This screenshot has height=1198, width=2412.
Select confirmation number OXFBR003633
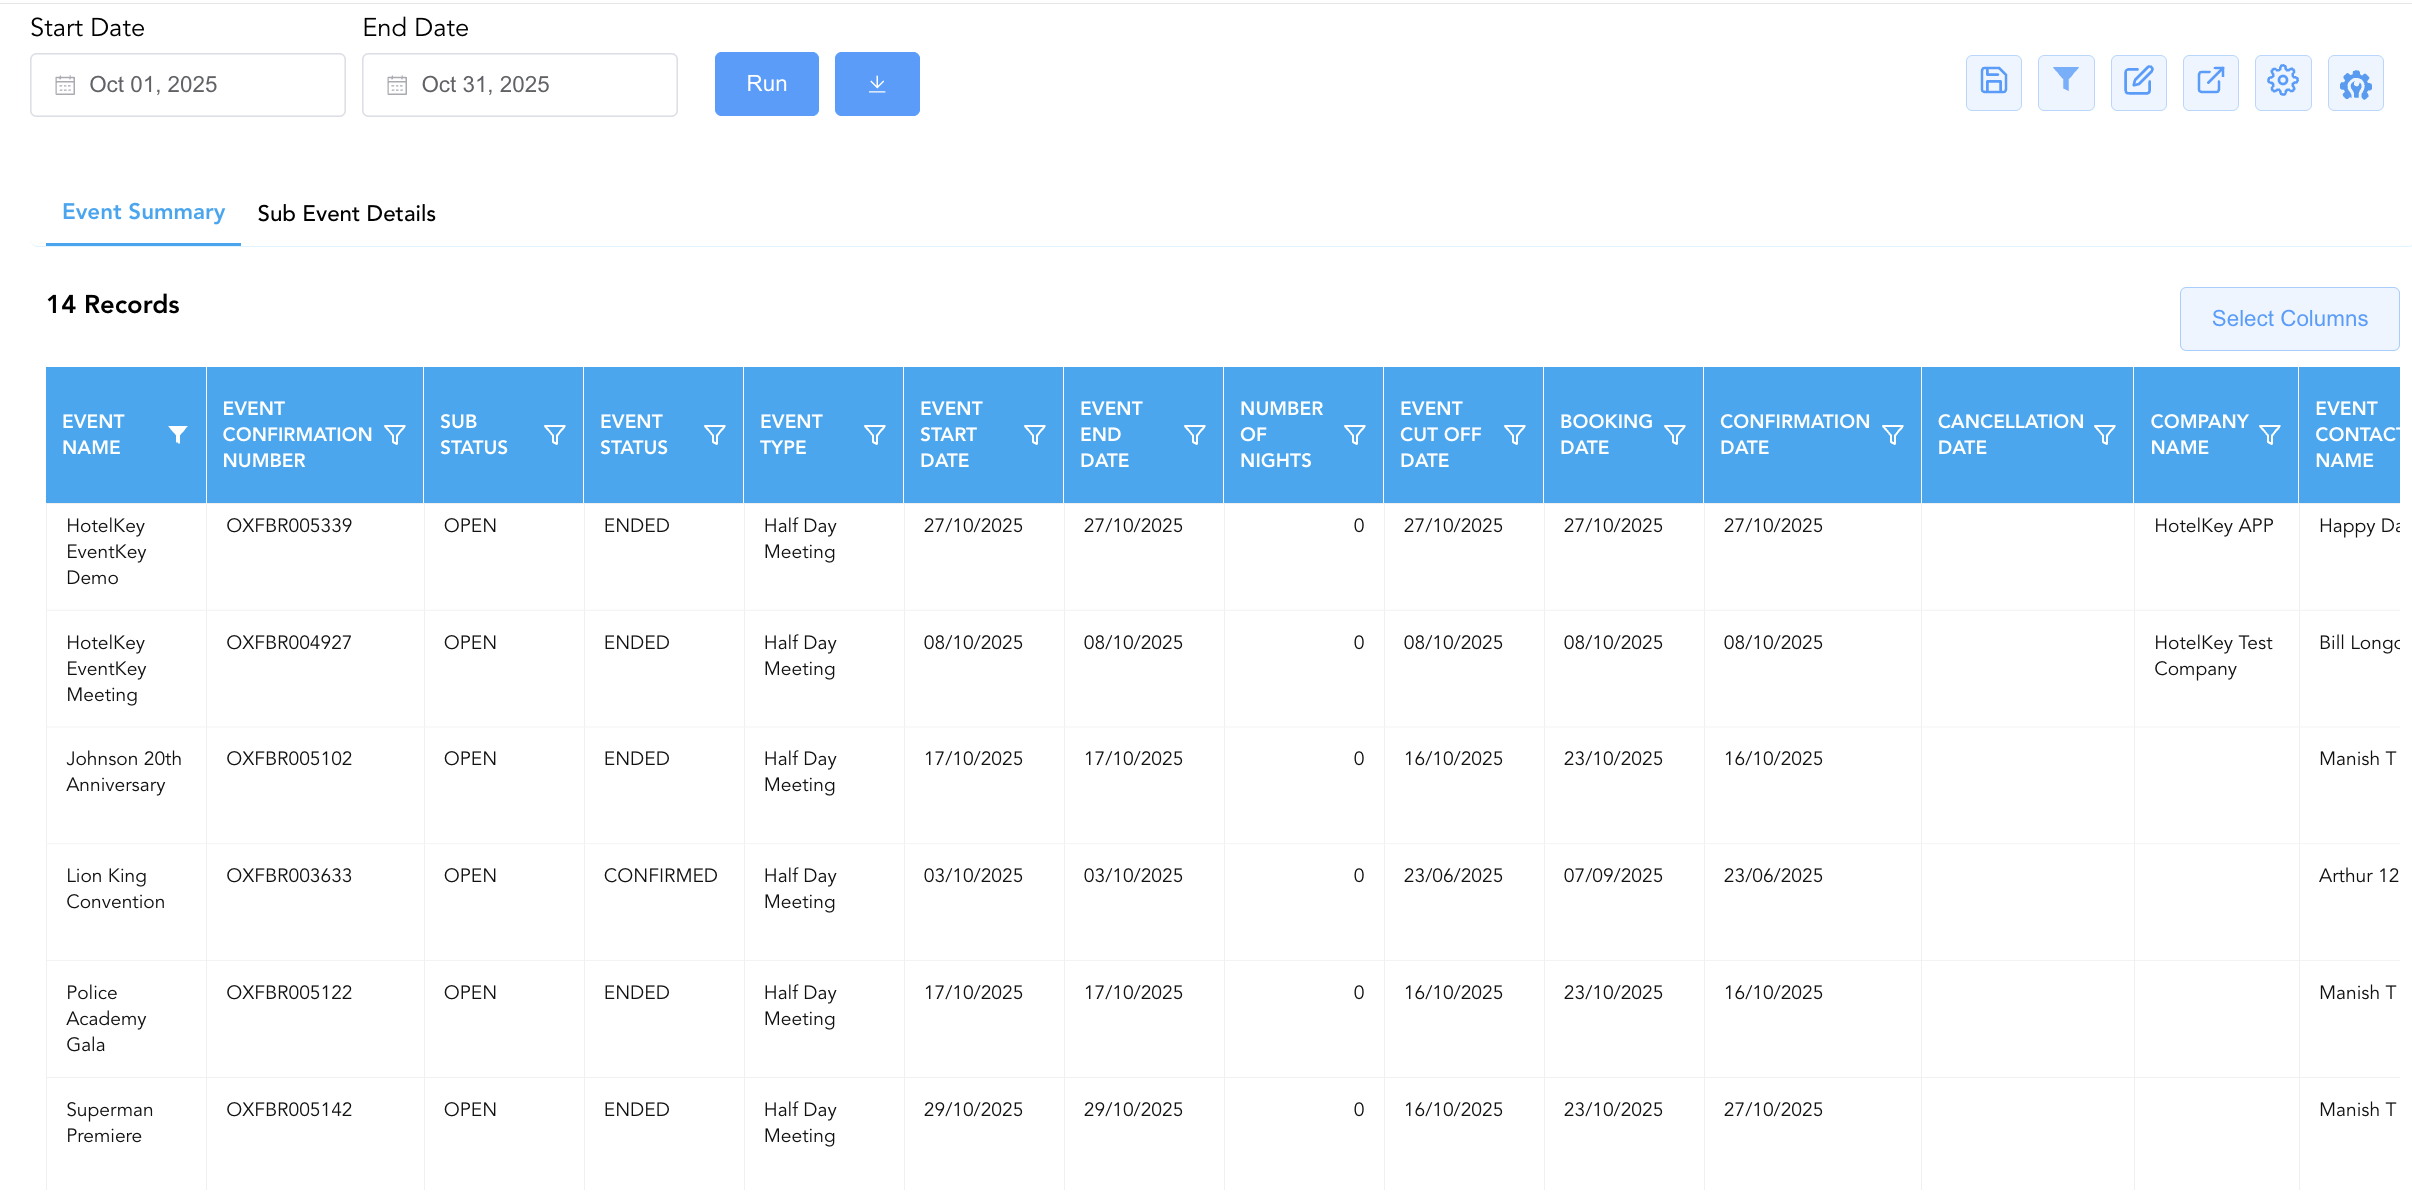(289, 875)
